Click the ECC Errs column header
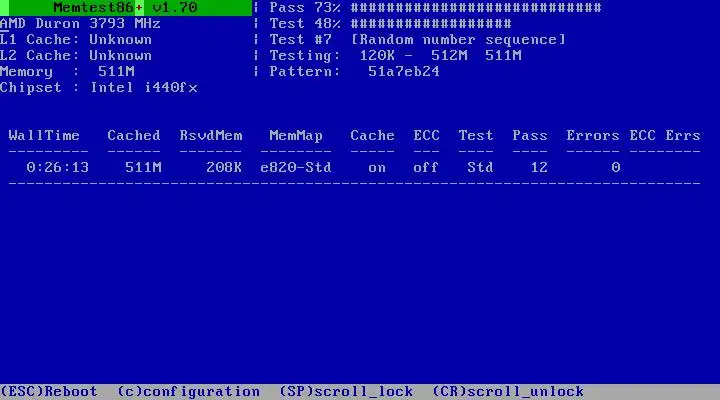 (665, 135)
